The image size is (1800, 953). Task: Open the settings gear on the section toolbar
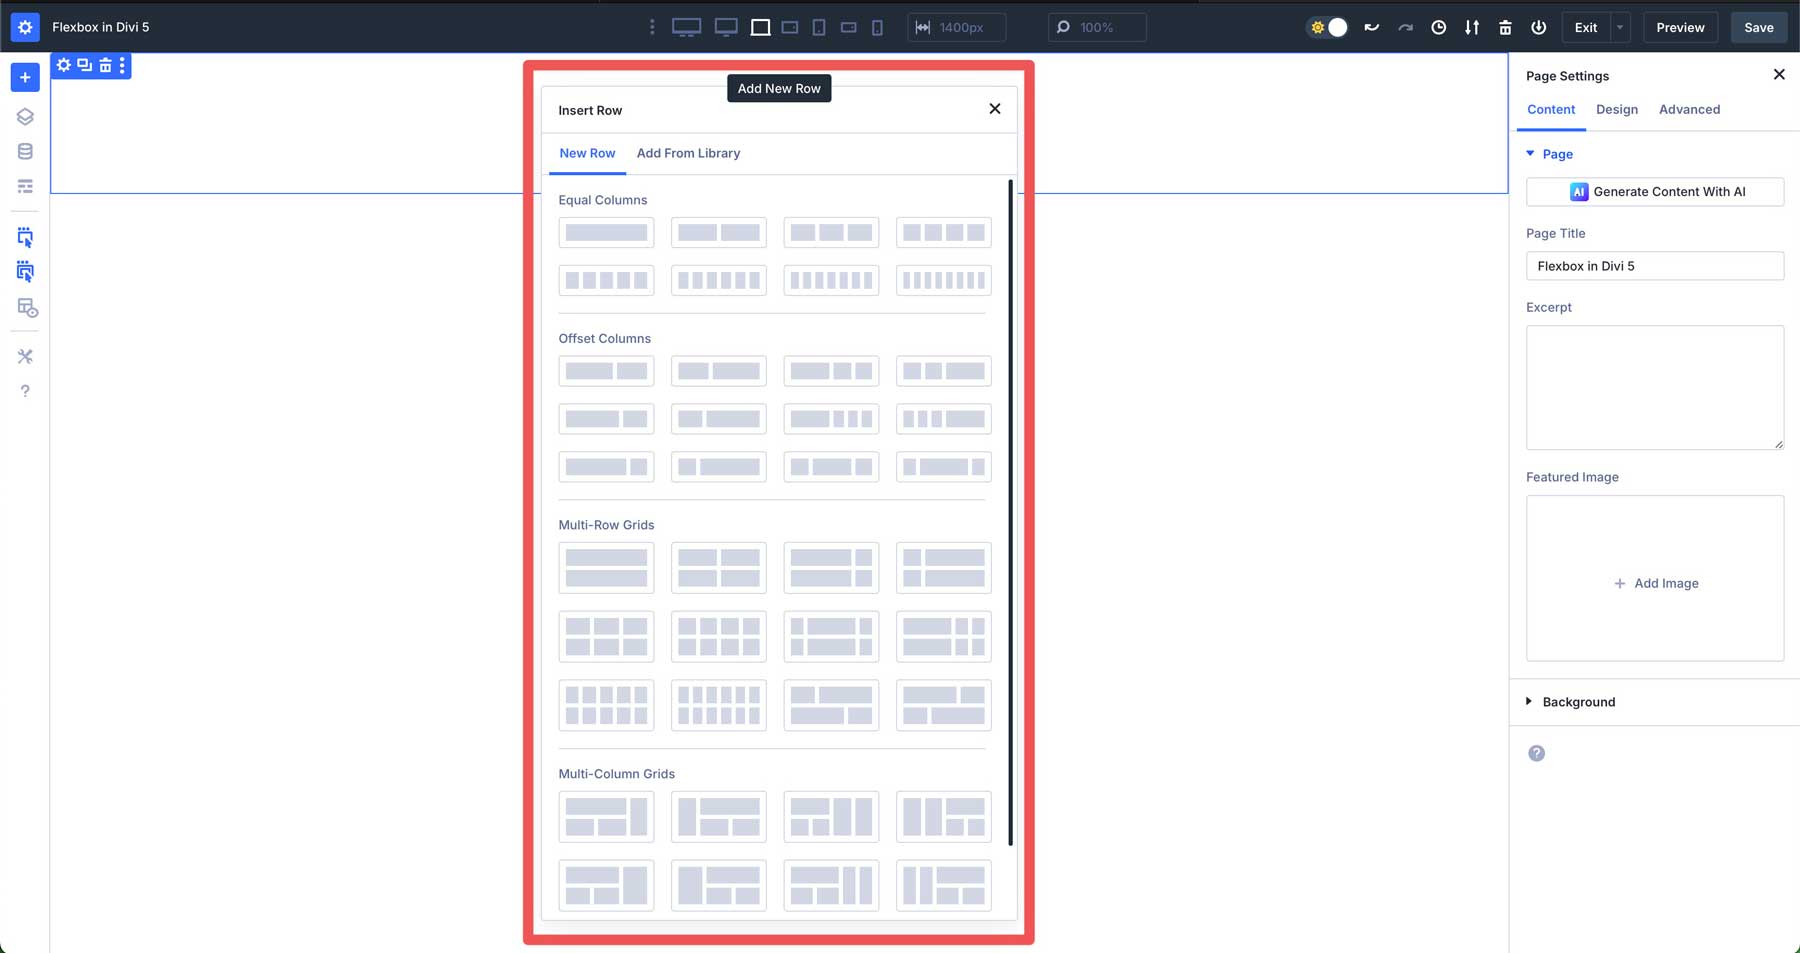(63, 65)
